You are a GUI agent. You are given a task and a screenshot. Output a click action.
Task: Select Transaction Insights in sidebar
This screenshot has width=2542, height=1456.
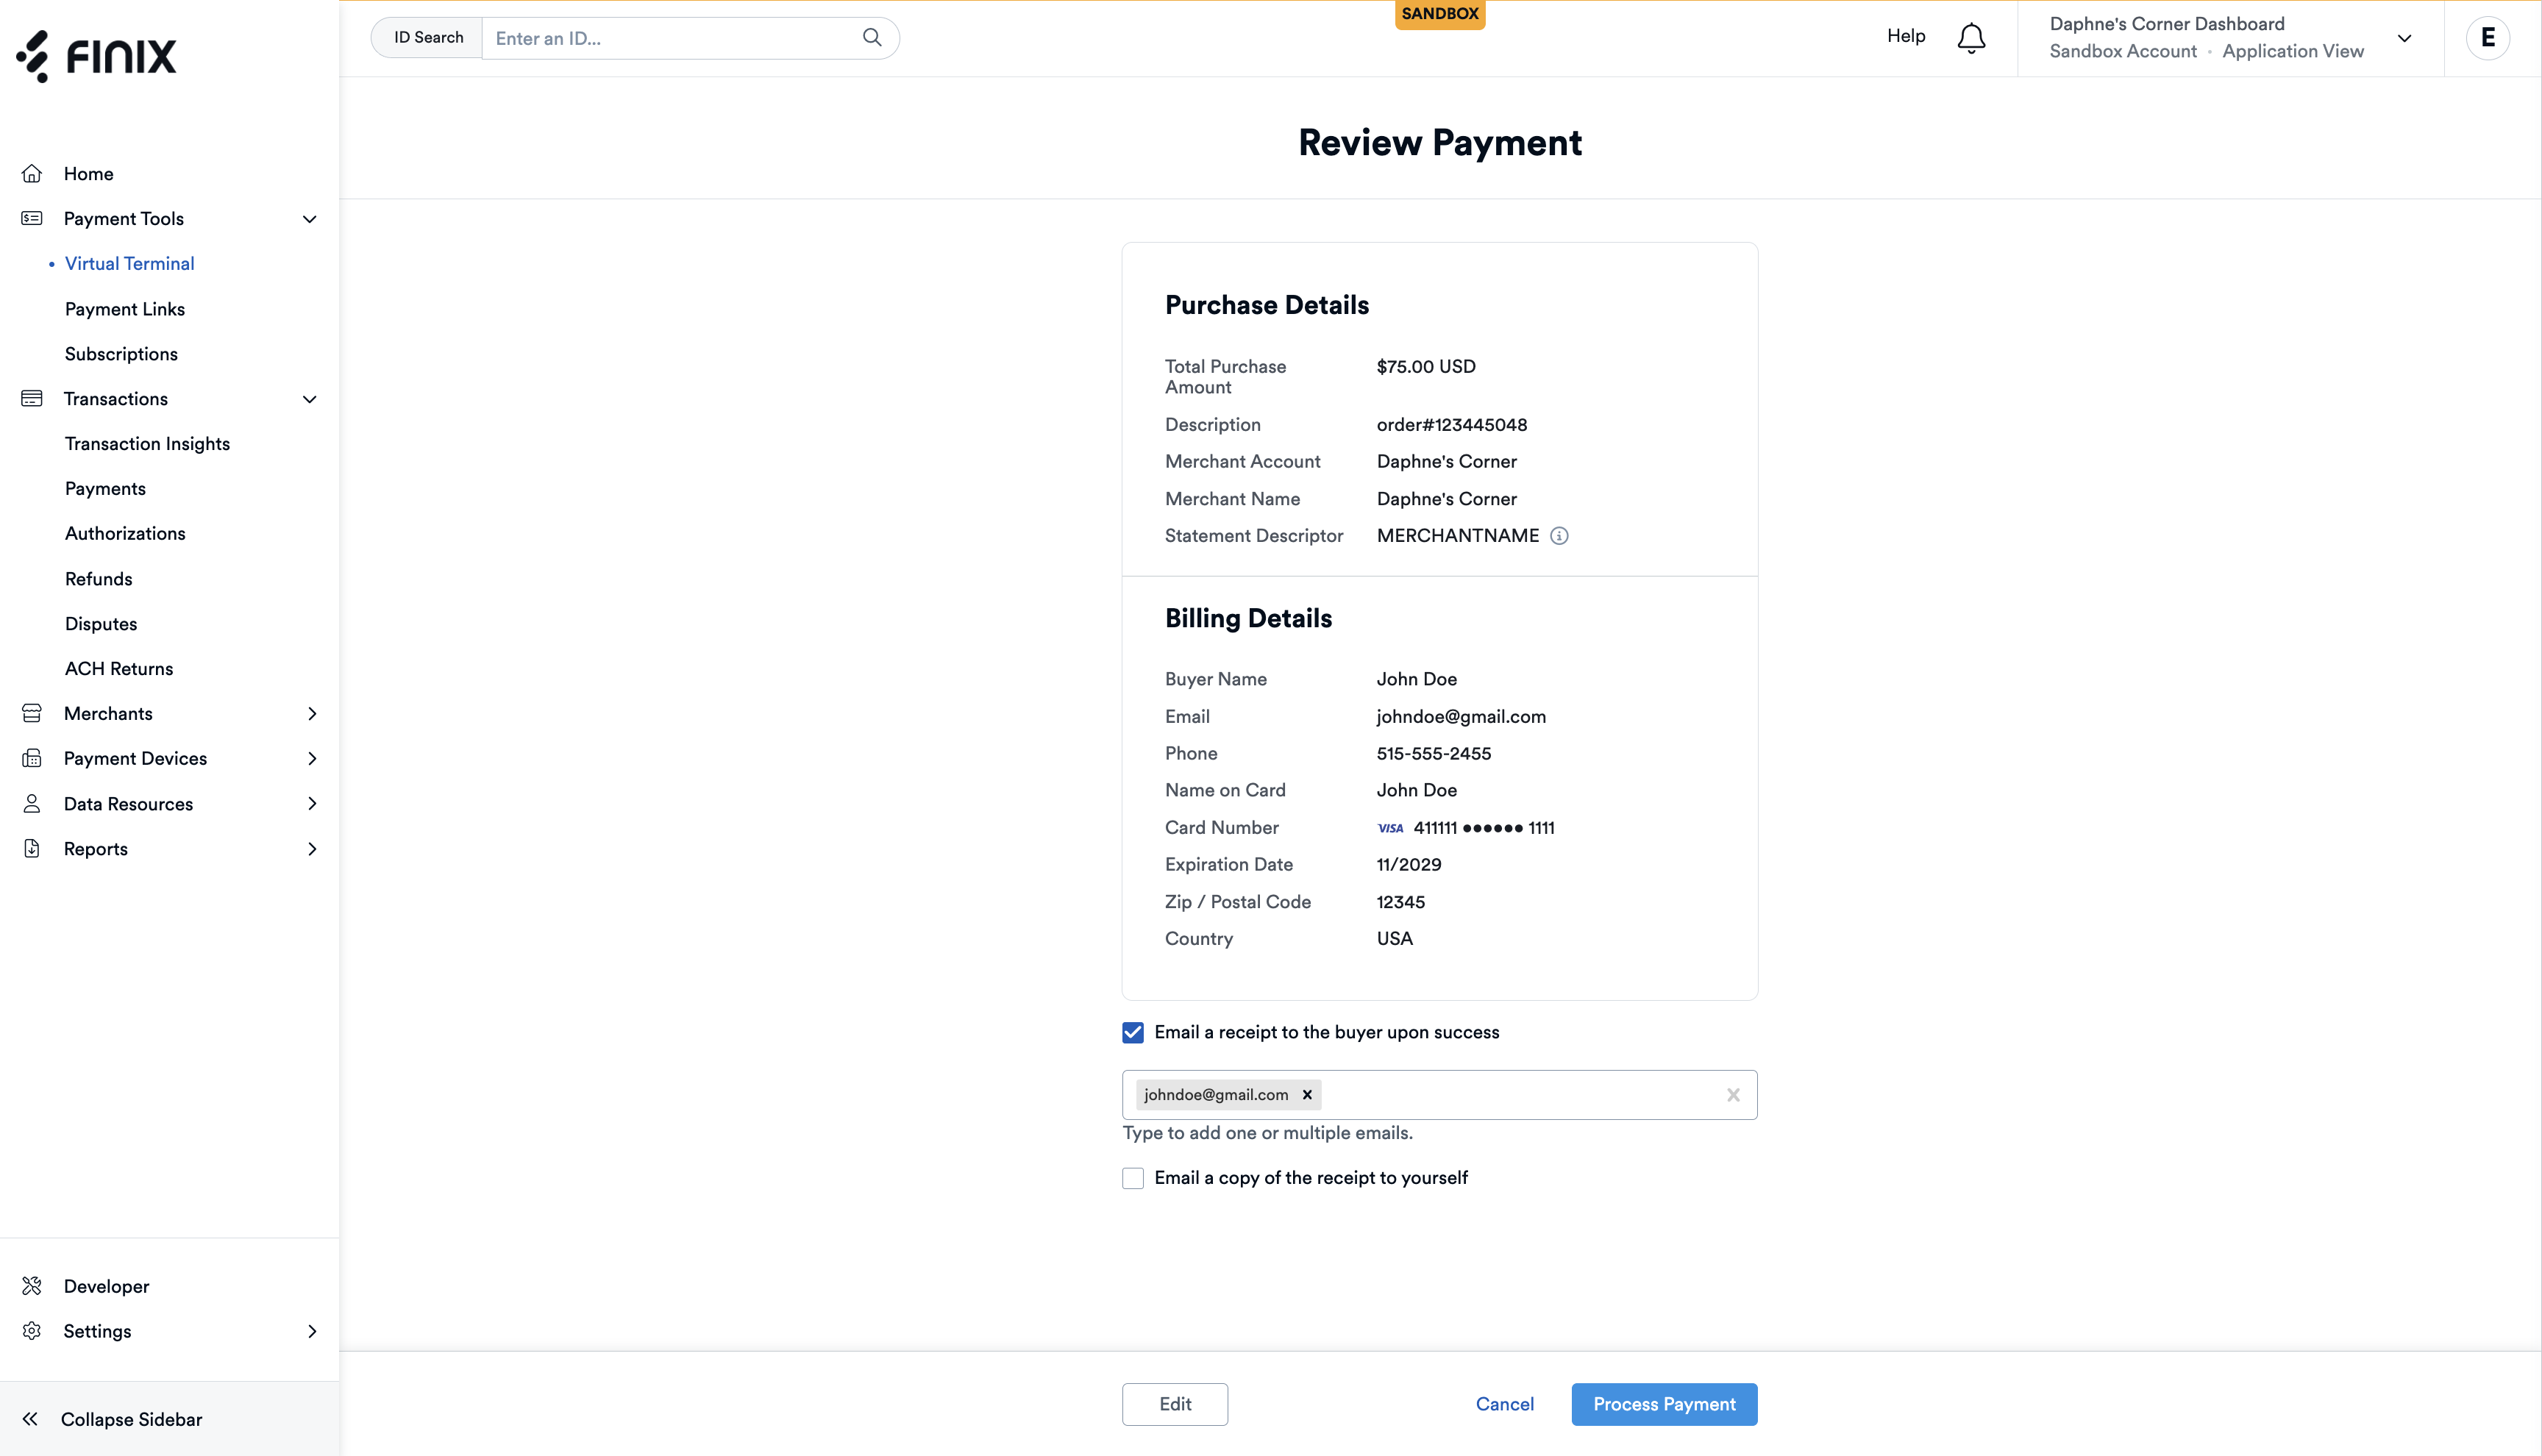click(x=147, y=443)
